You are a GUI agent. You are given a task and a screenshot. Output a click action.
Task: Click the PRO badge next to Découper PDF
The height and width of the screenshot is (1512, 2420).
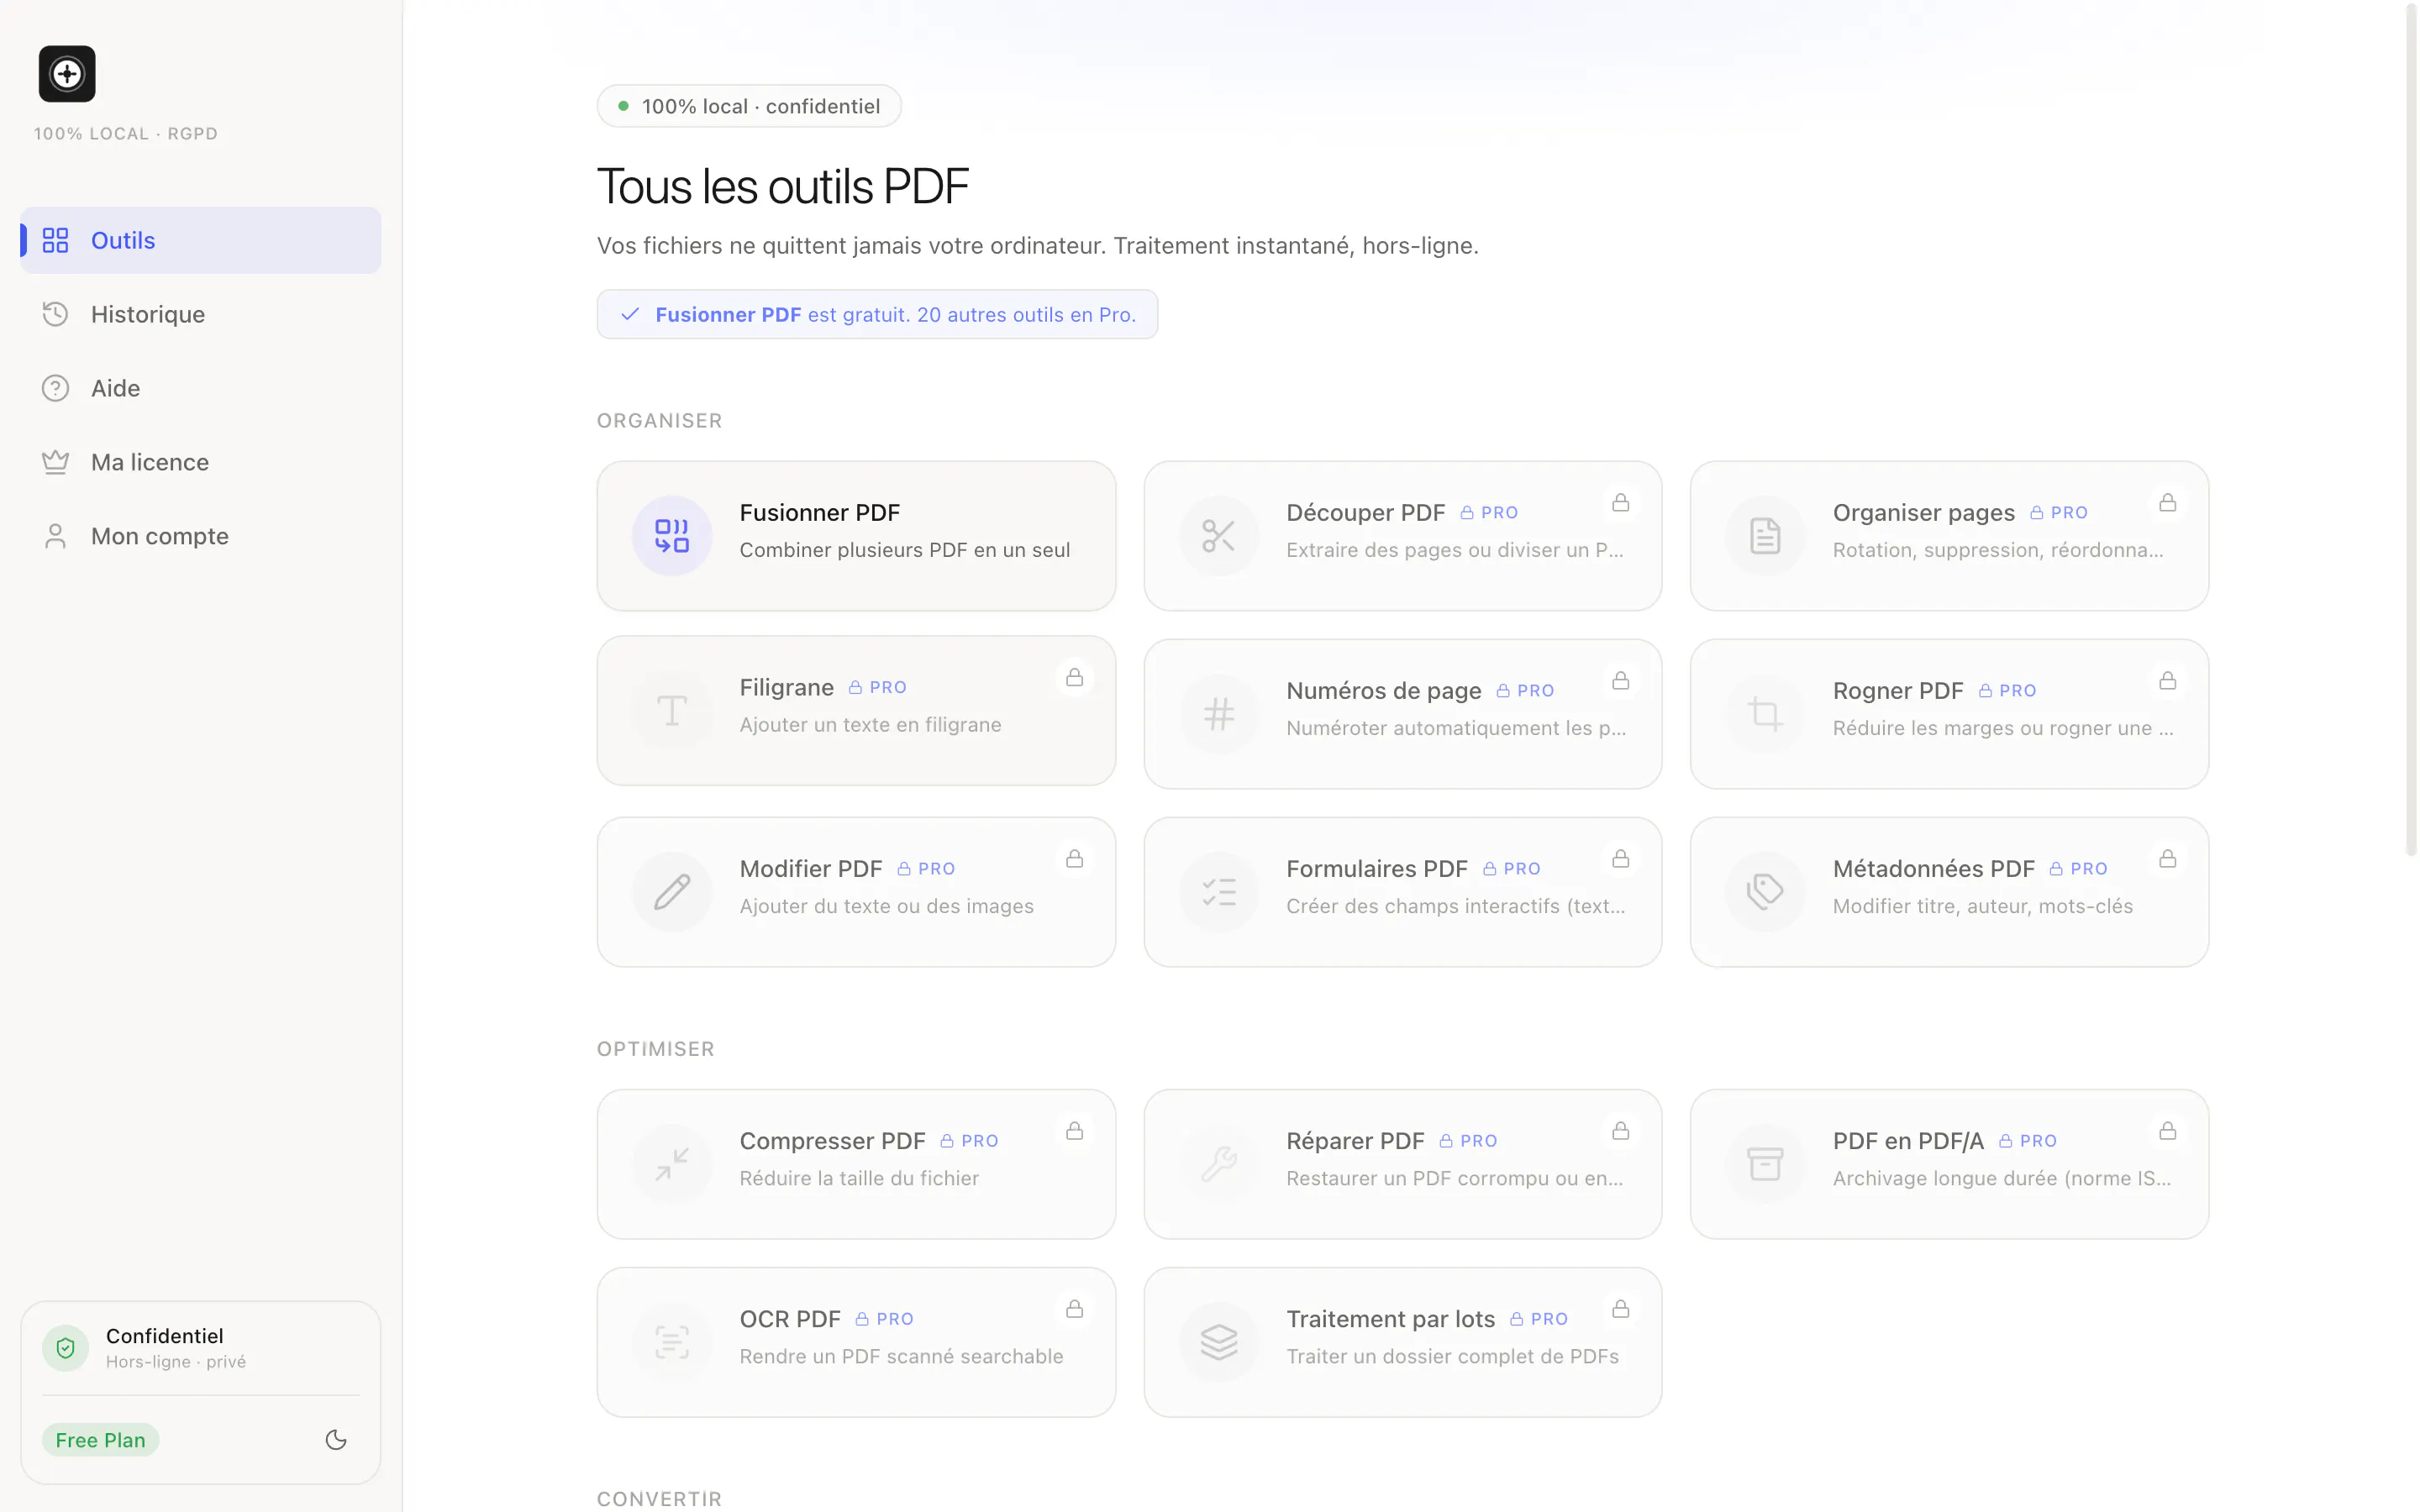click(1489, 512)
